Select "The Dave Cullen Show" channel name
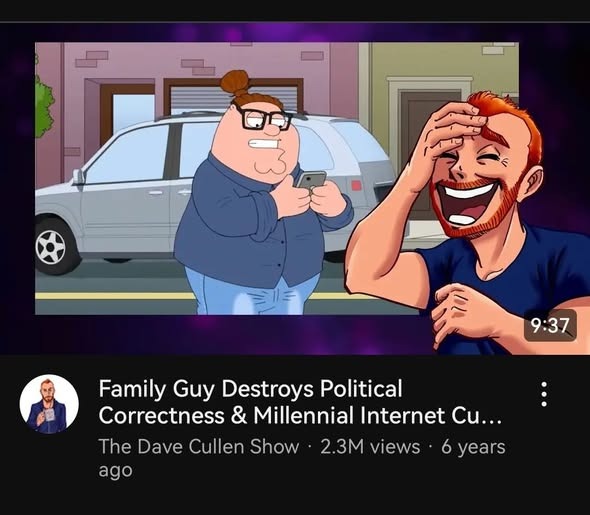This screenshot has width=590, height=515. 199,447
